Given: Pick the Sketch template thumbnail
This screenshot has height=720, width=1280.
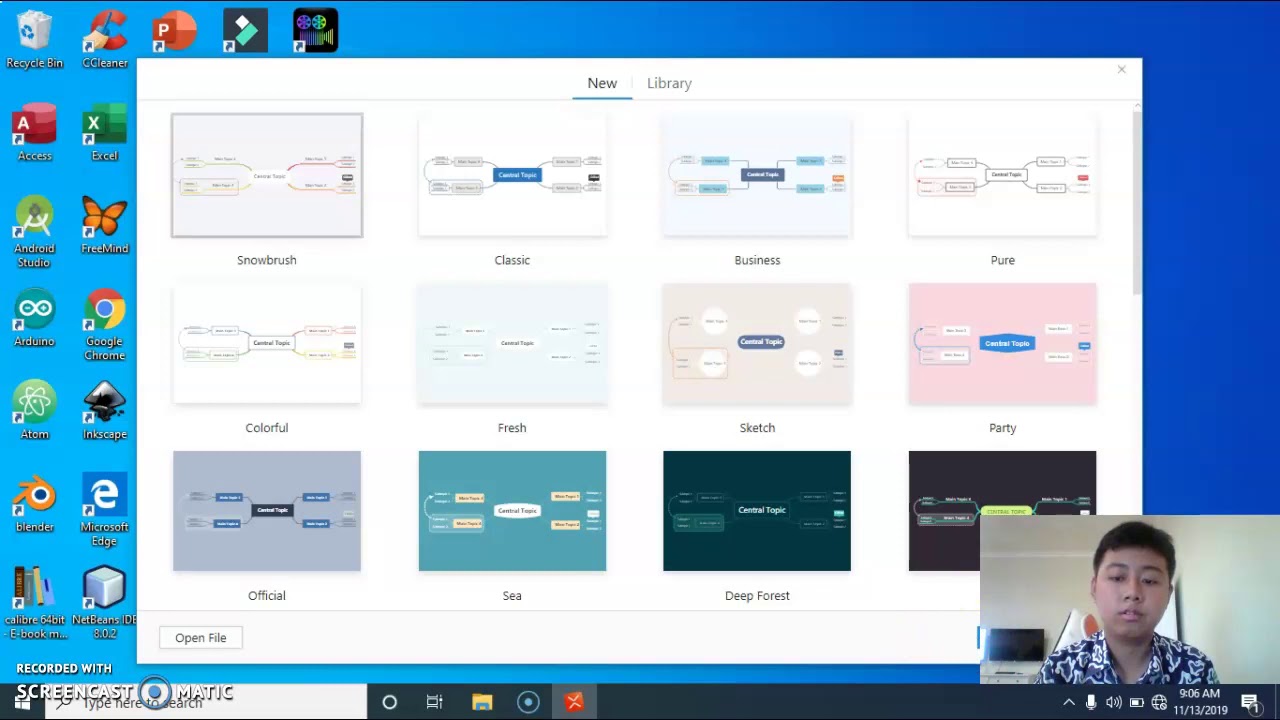Looking at the screenshot, I should tap(757, 344).
